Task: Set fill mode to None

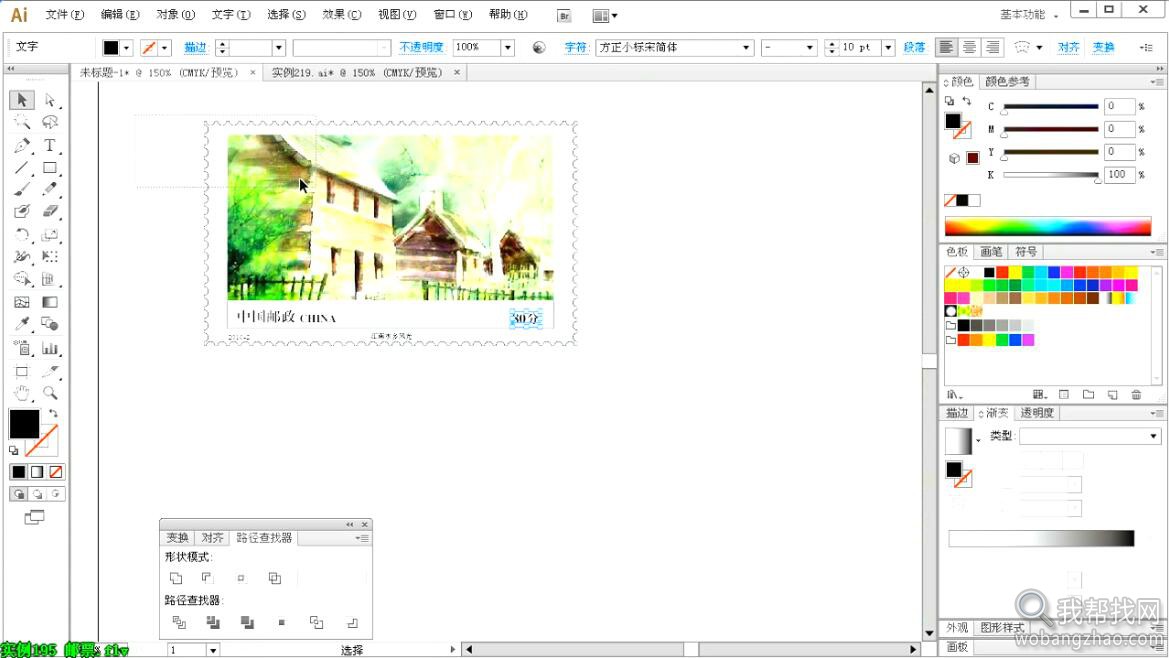Action: (x=56, y=472)
